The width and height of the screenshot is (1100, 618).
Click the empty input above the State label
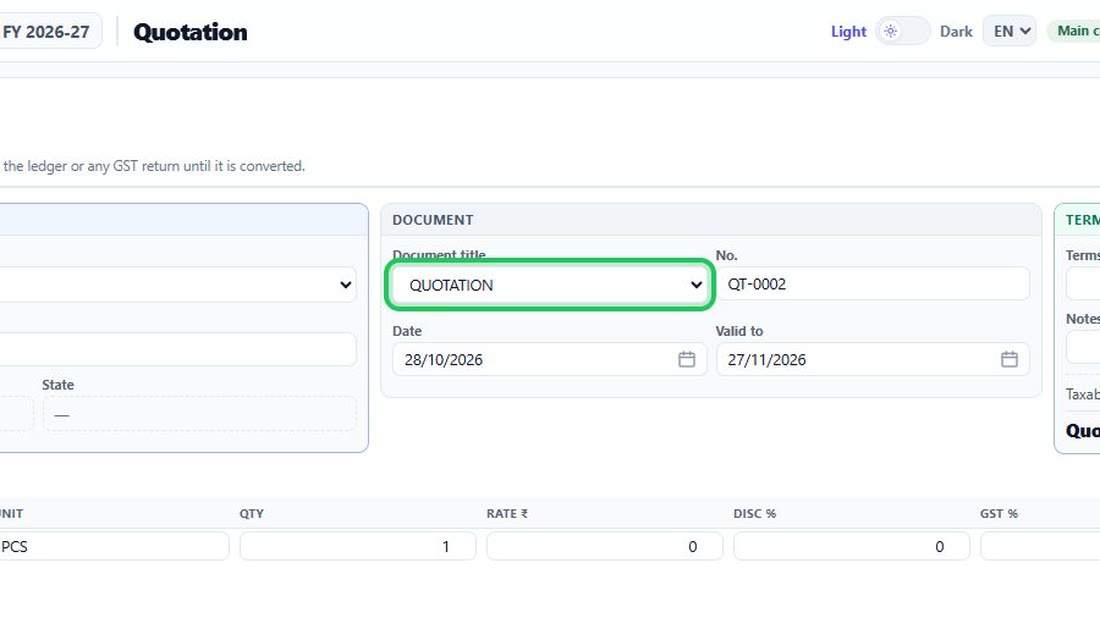coord(178,349)
